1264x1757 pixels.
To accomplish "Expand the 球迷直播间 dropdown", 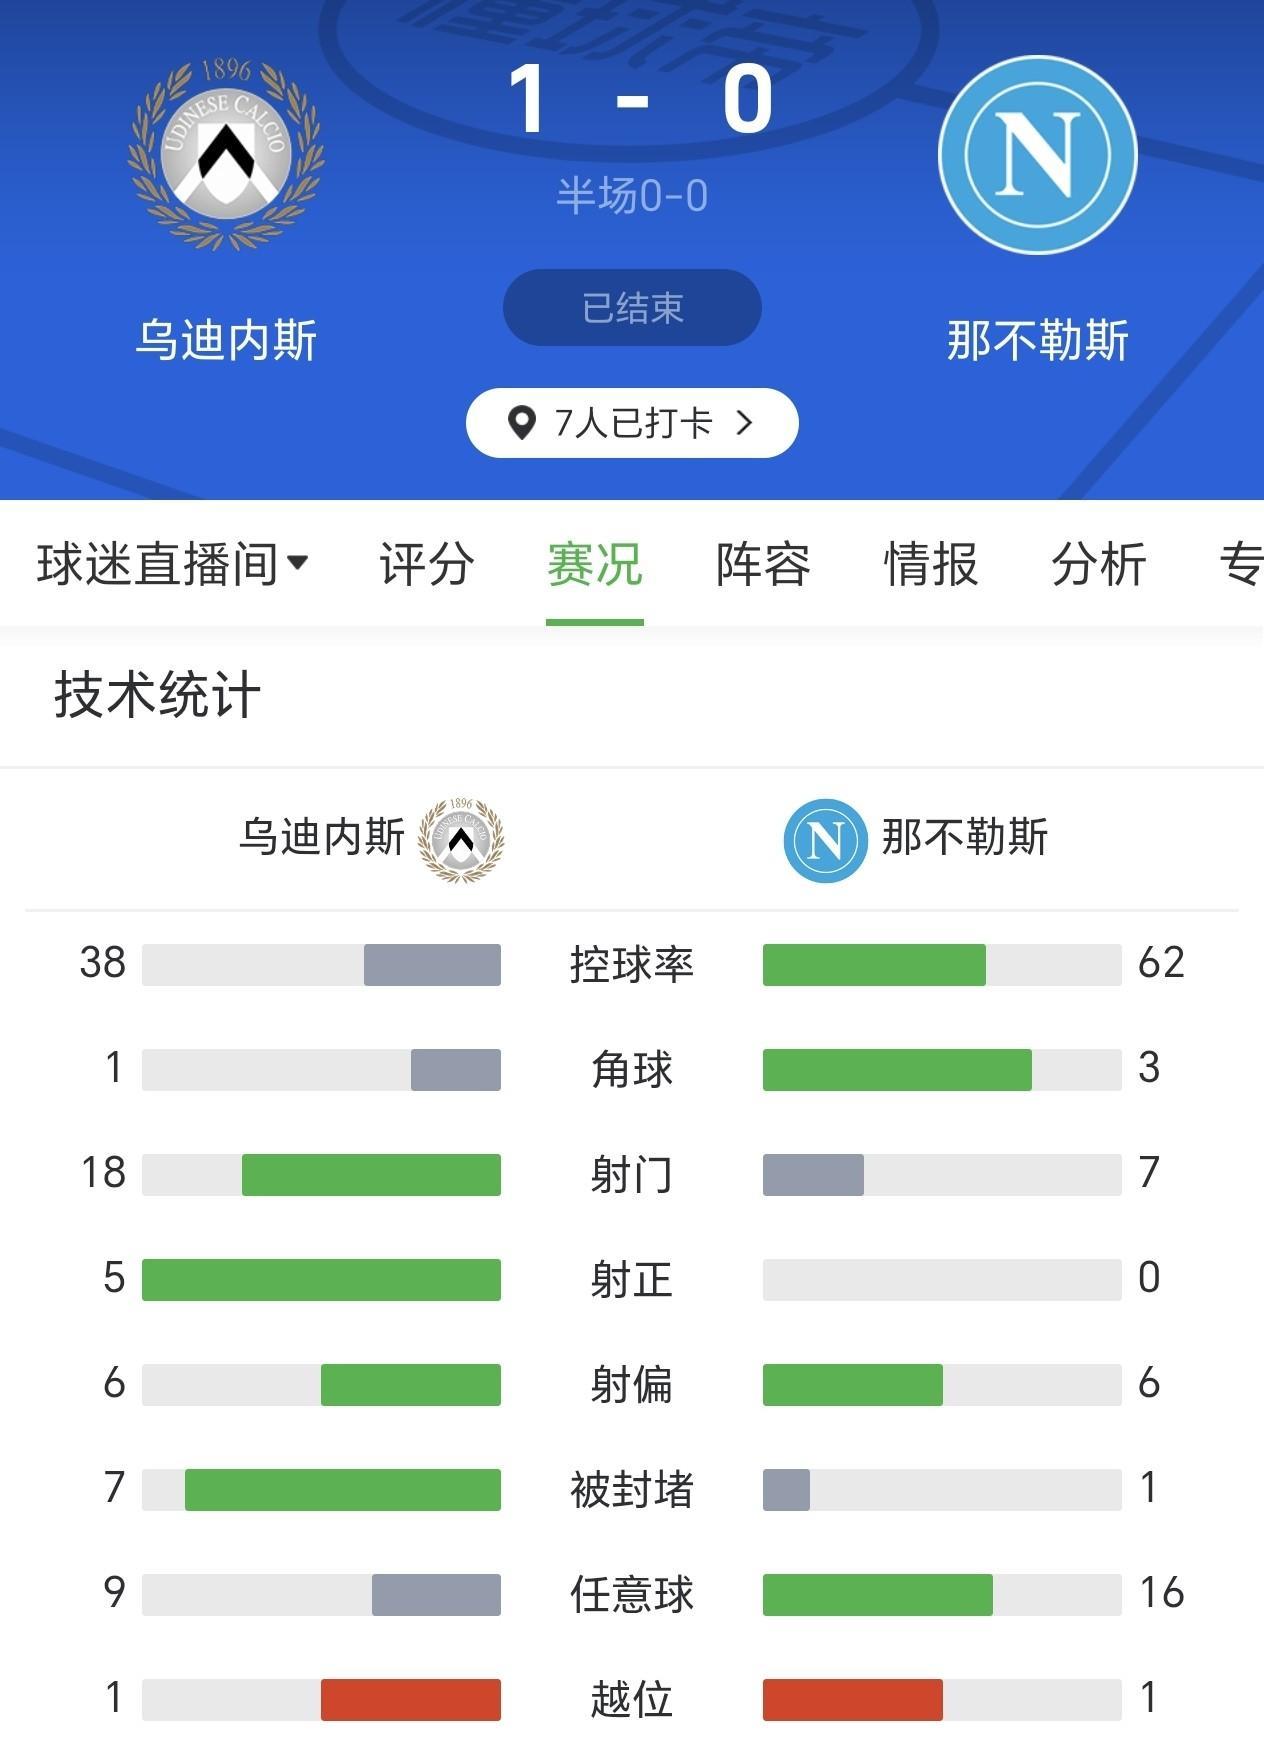I will pos(158,564).
